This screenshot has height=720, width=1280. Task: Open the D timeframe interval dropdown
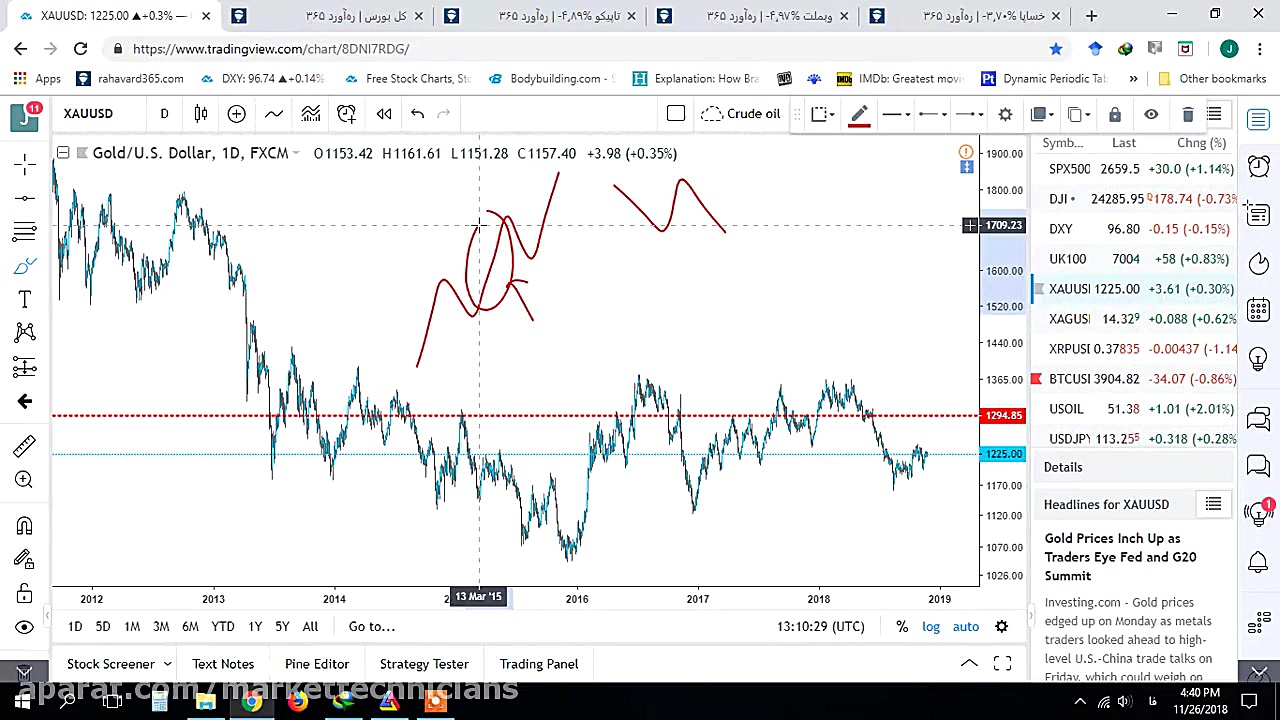pos(164,114)
